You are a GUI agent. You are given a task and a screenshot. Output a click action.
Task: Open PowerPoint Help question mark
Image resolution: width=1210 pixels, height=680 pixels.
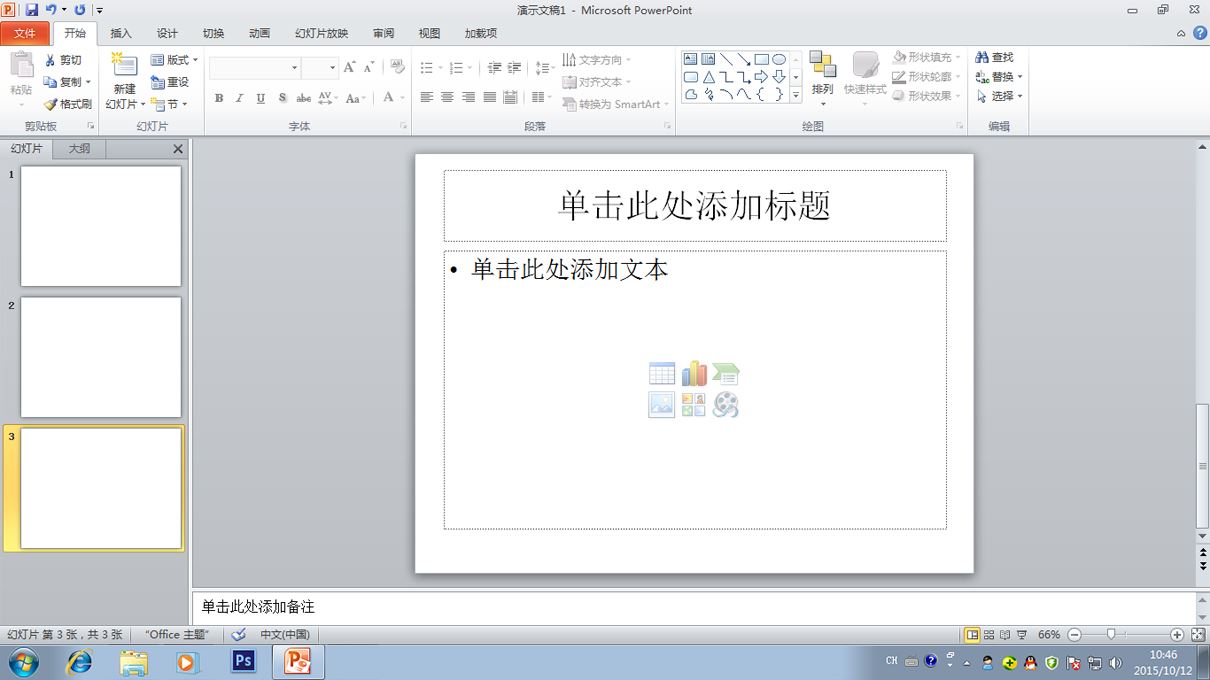(1199, 33)
